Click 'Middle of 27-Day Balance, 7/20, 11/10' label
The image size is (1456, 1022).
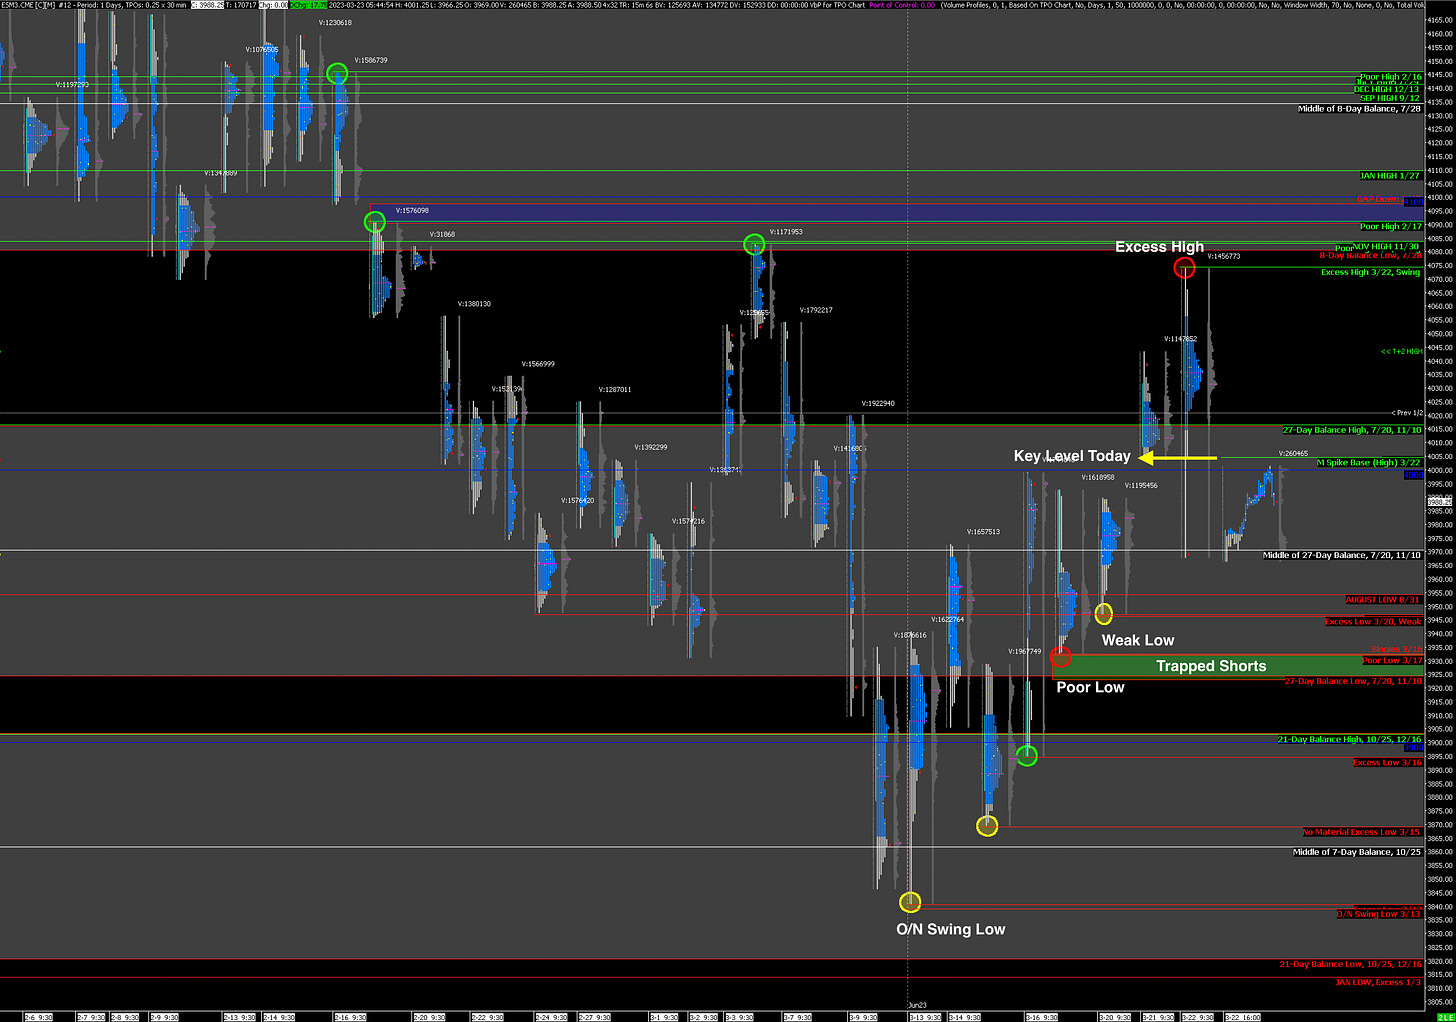(1341, 555)
